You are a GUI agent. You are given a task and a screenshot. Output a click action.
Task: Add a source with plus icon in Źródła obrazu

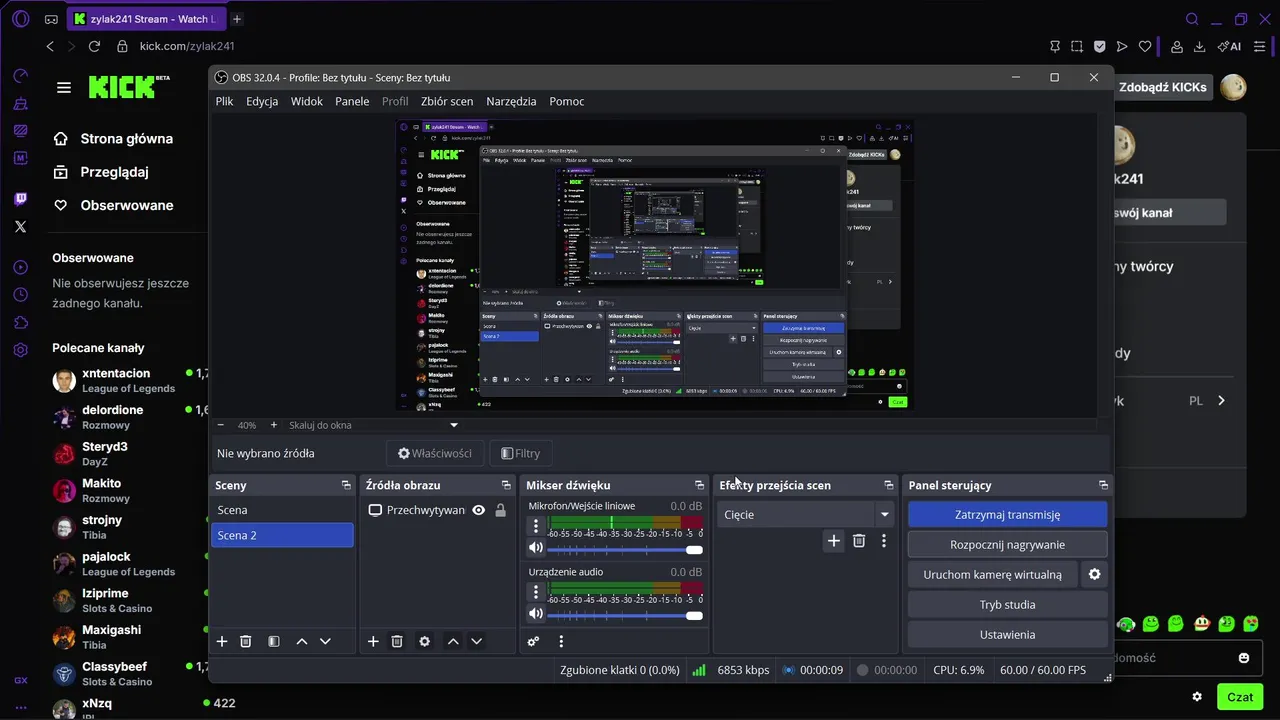pos(373,642)
